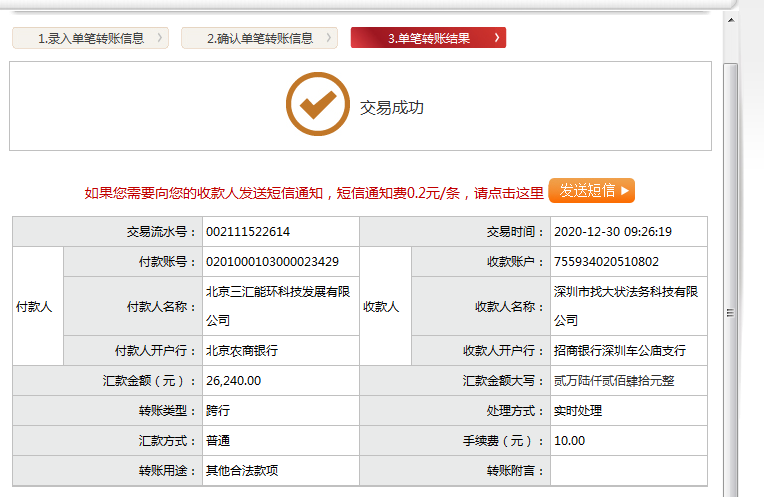Go to step 1.录入单笔转账信息
This screenshot has width=764, height=497.
pyautogui.click(x=90, y=39)
